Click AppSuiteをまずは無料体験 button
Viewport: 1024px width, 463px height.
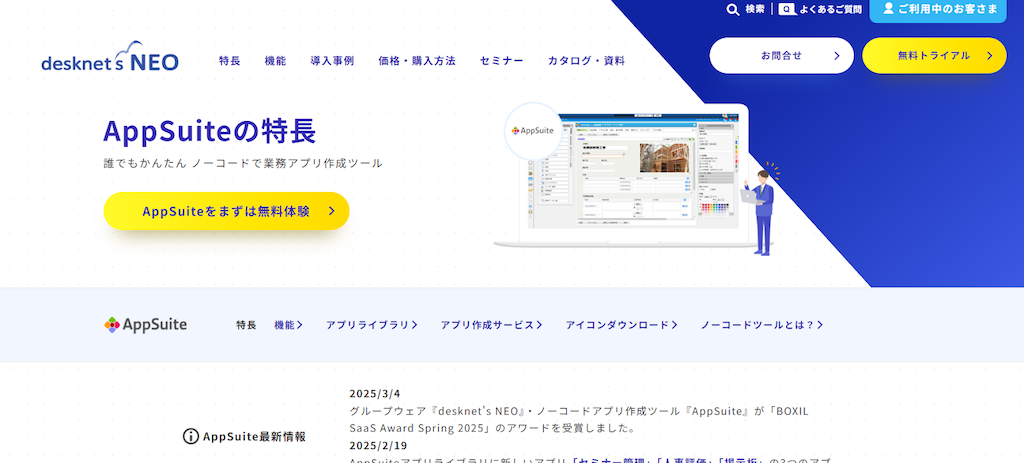227,211
